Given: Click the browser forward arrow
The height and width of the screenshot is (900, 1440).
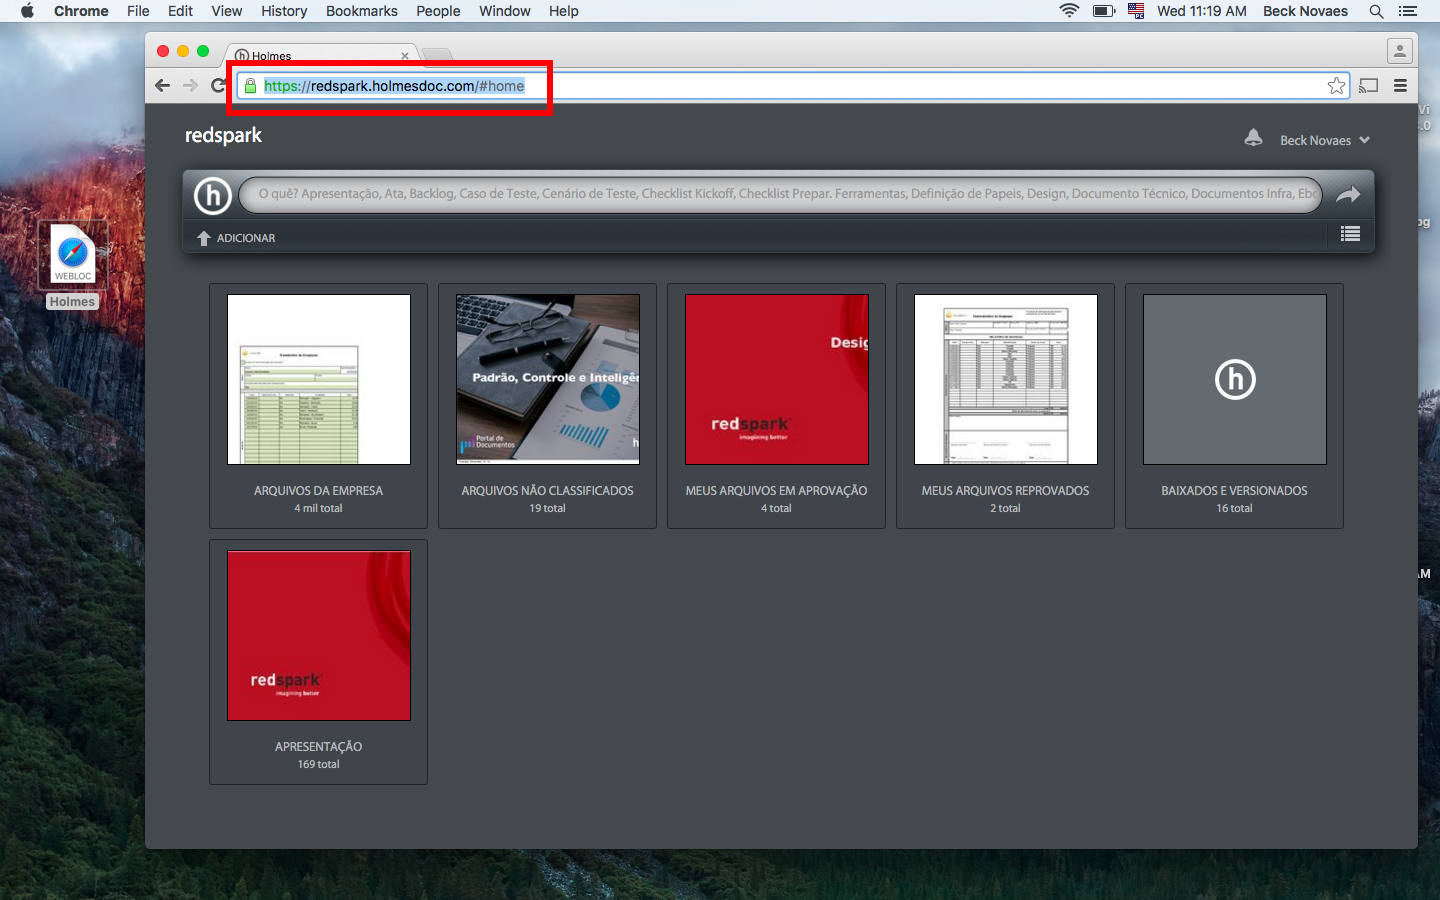Looking at the screenshot, I should tap(190, 86).
